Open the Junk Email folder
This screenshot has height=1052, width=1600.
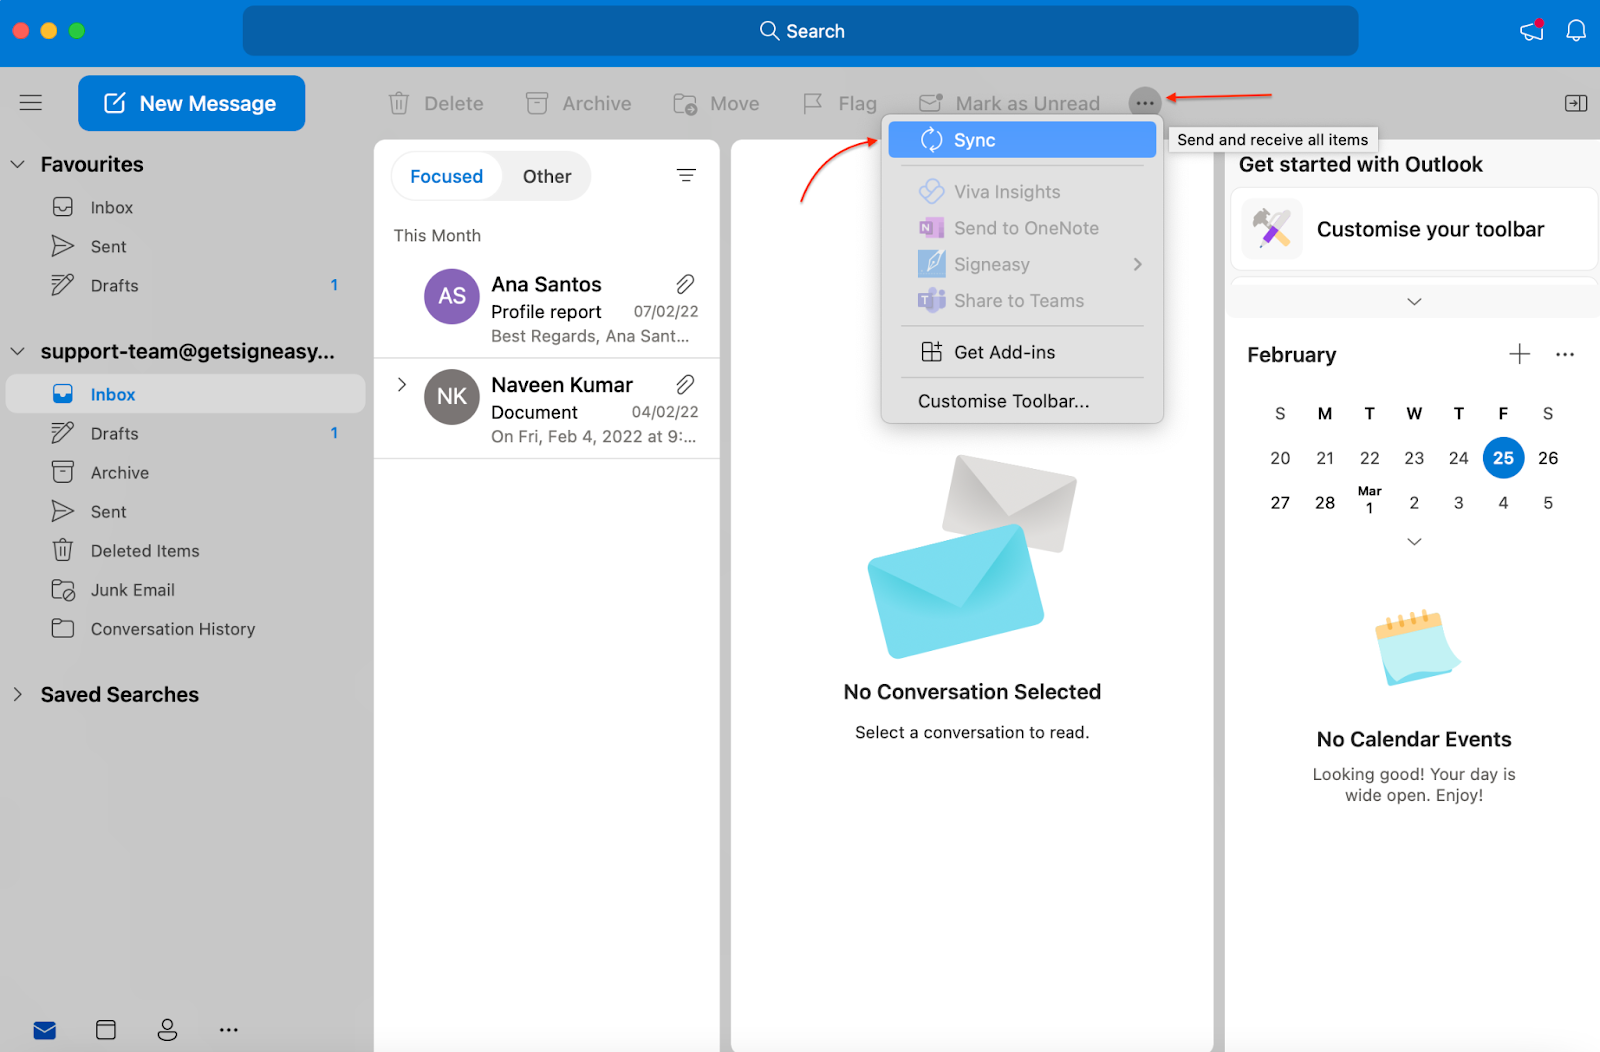point(185,590)
